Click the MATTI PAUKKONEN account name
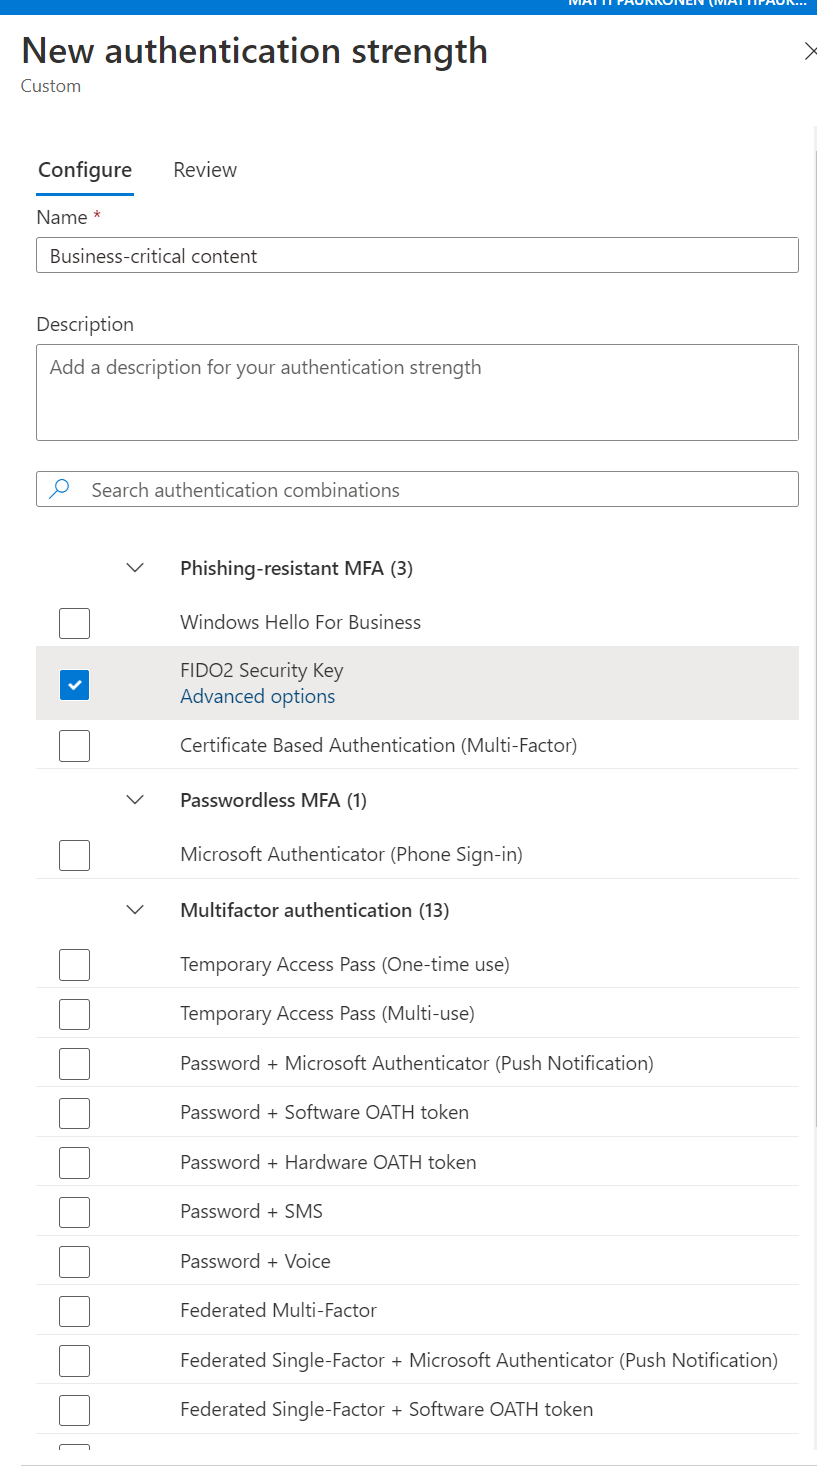Image resolution: width=817 pixels, height=1480 pixels. pyautogui.click(x=683, y=4)
